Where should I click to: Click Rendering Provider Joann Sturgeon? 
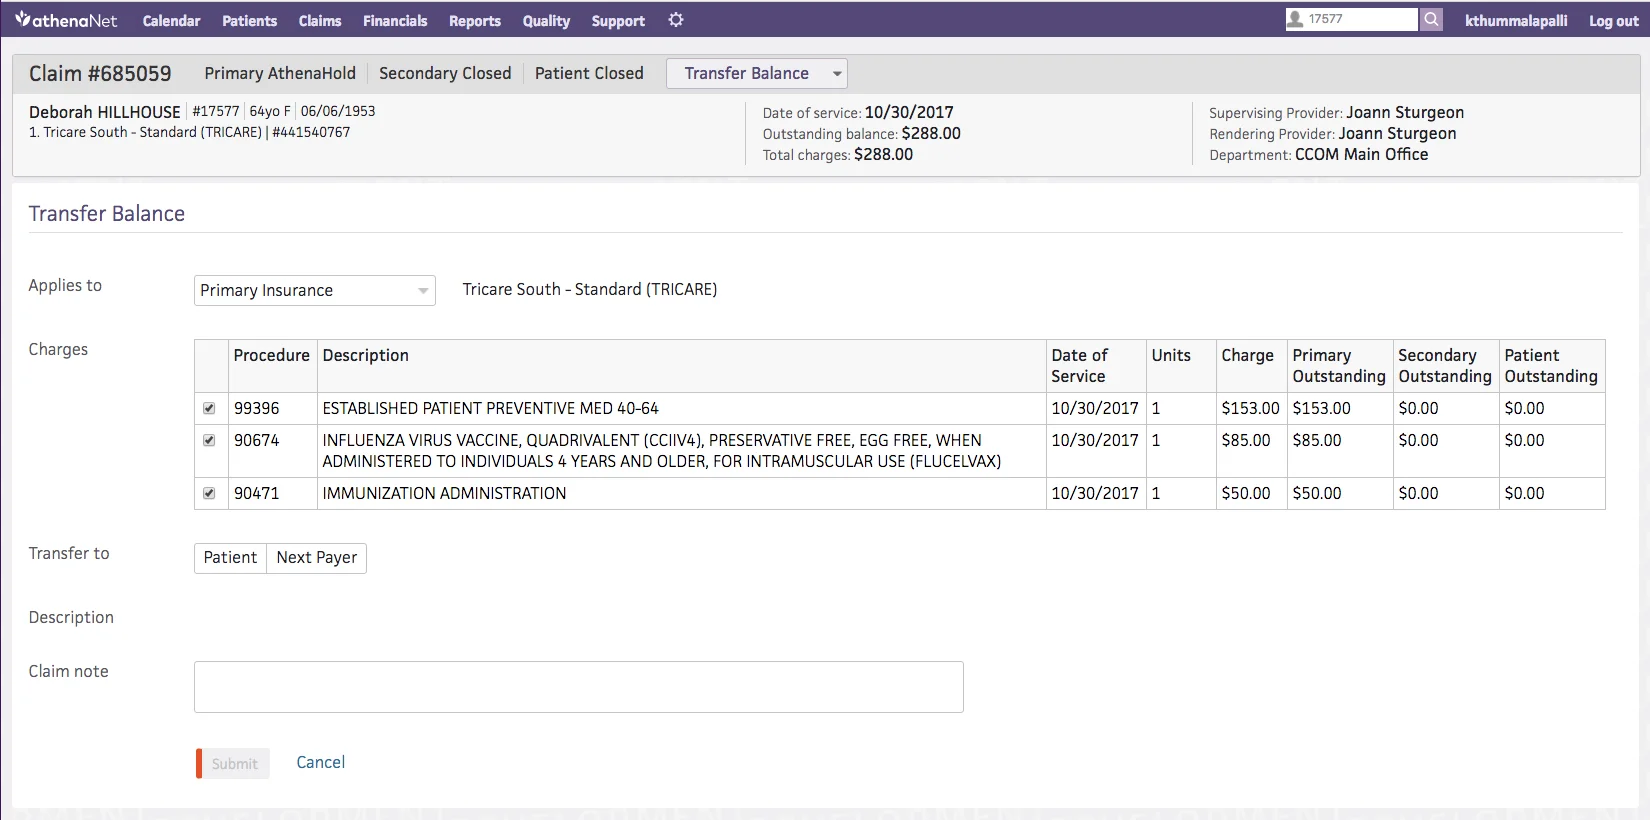pyautogui.click(x=1397, y=133)
